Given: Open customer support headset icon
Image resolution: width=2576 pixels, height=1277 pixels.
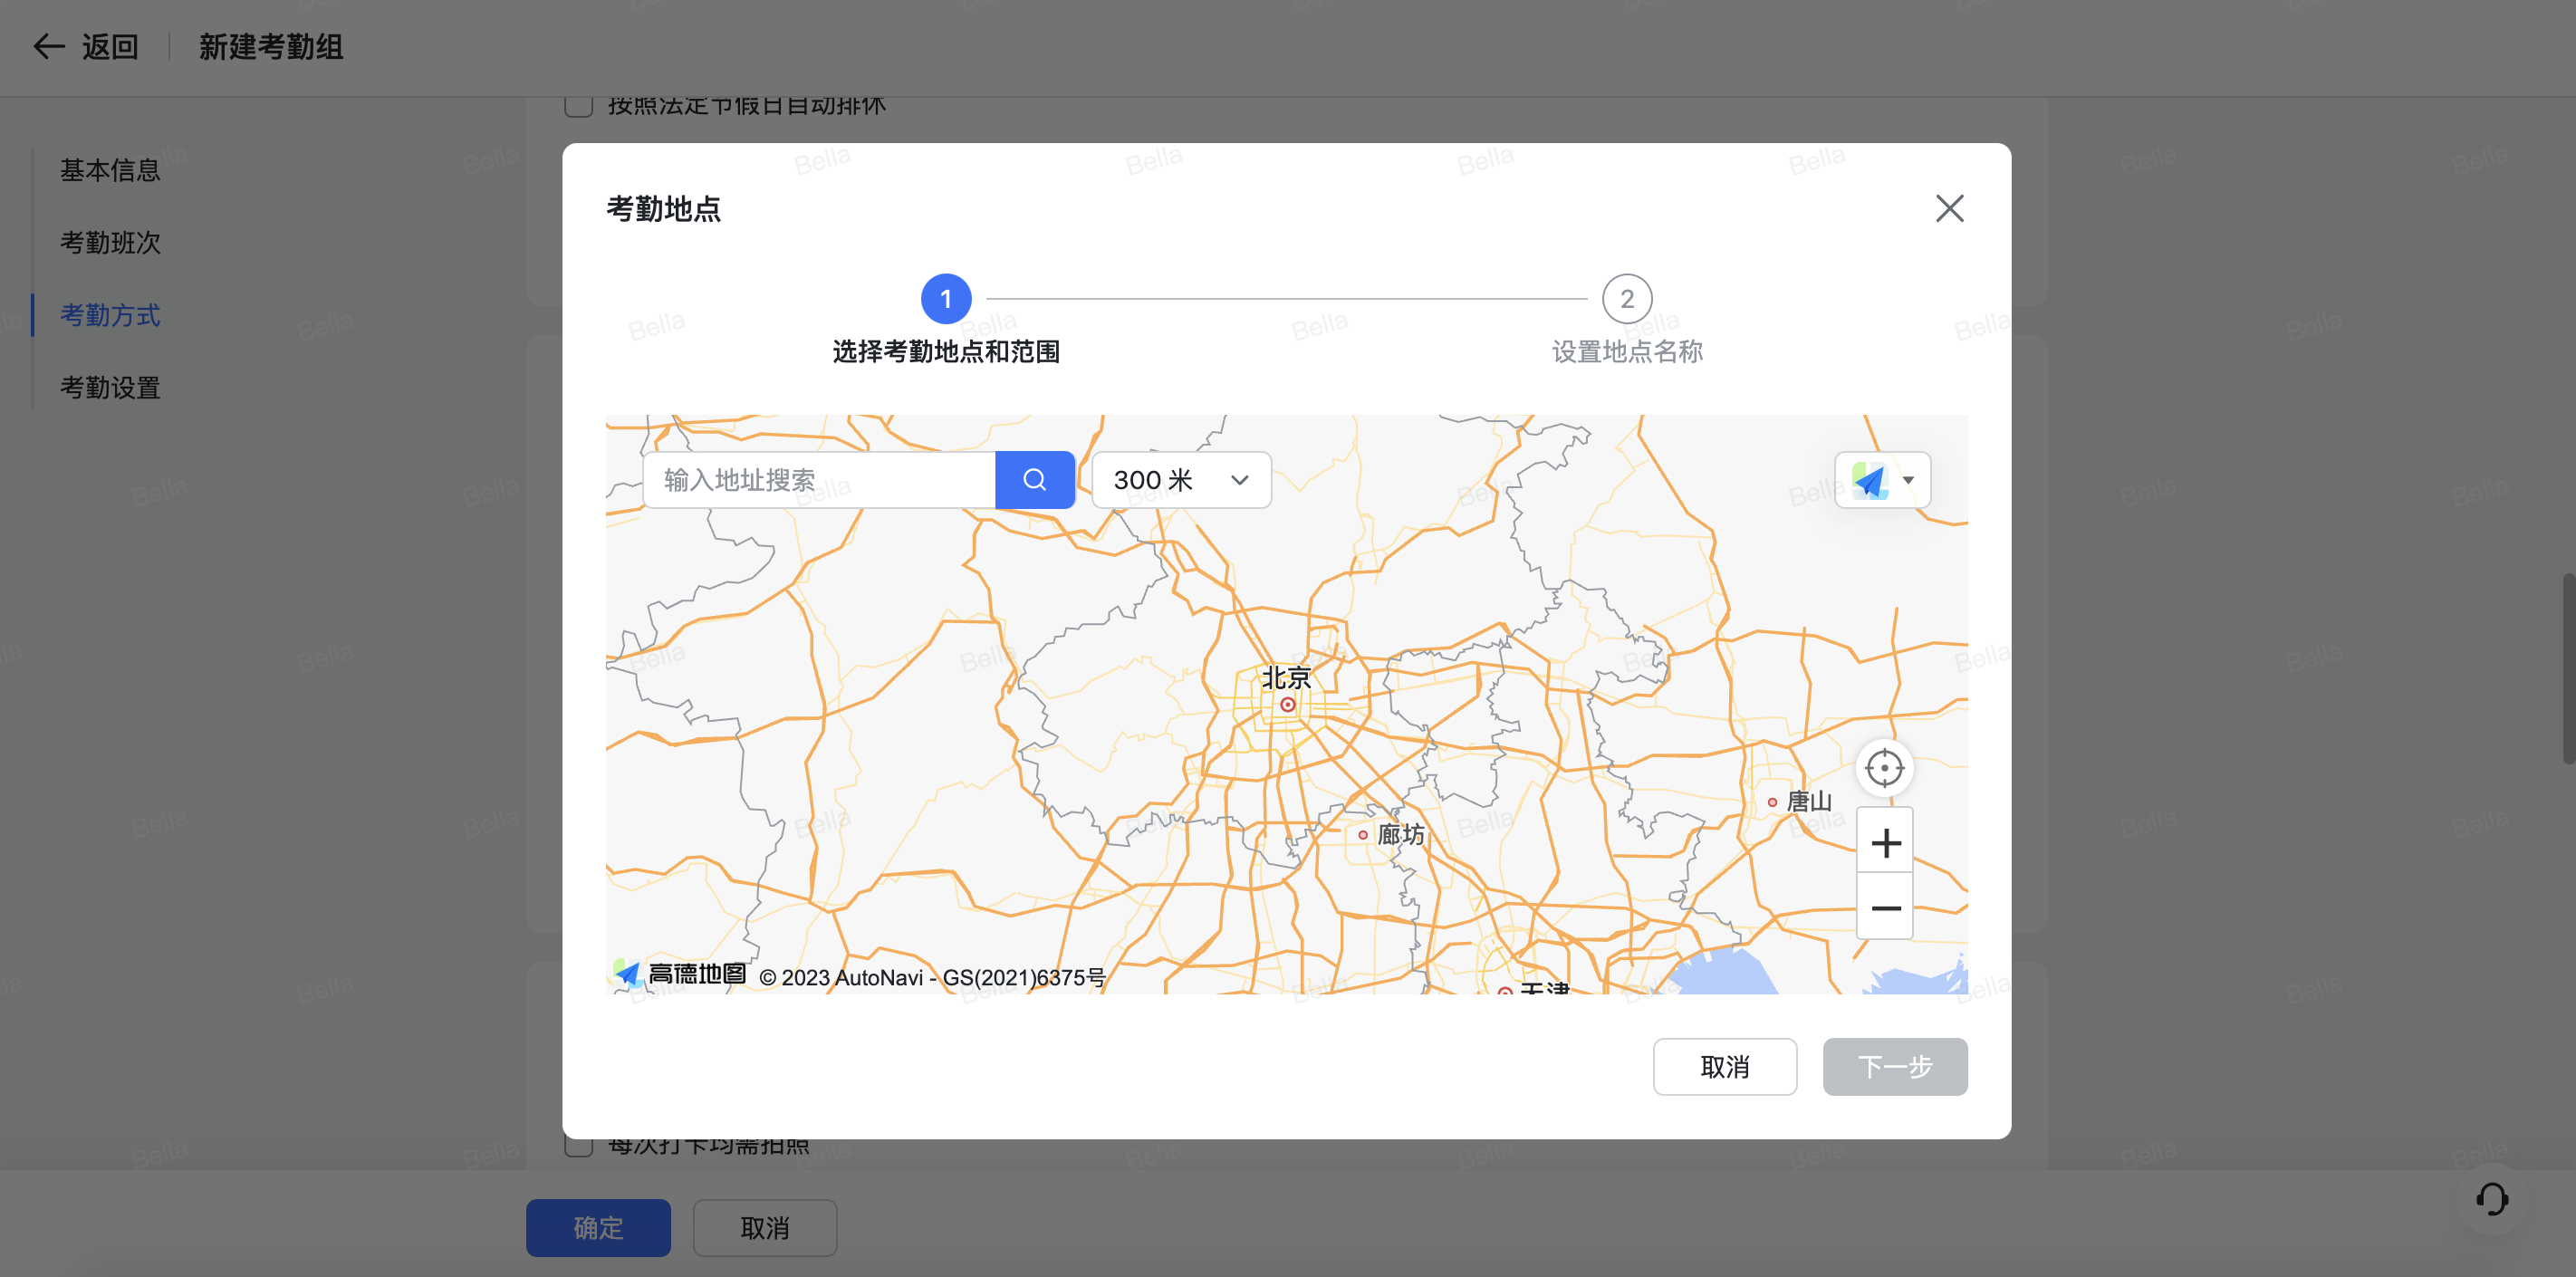Looking at the screenshot, I should [2491, 1198].
